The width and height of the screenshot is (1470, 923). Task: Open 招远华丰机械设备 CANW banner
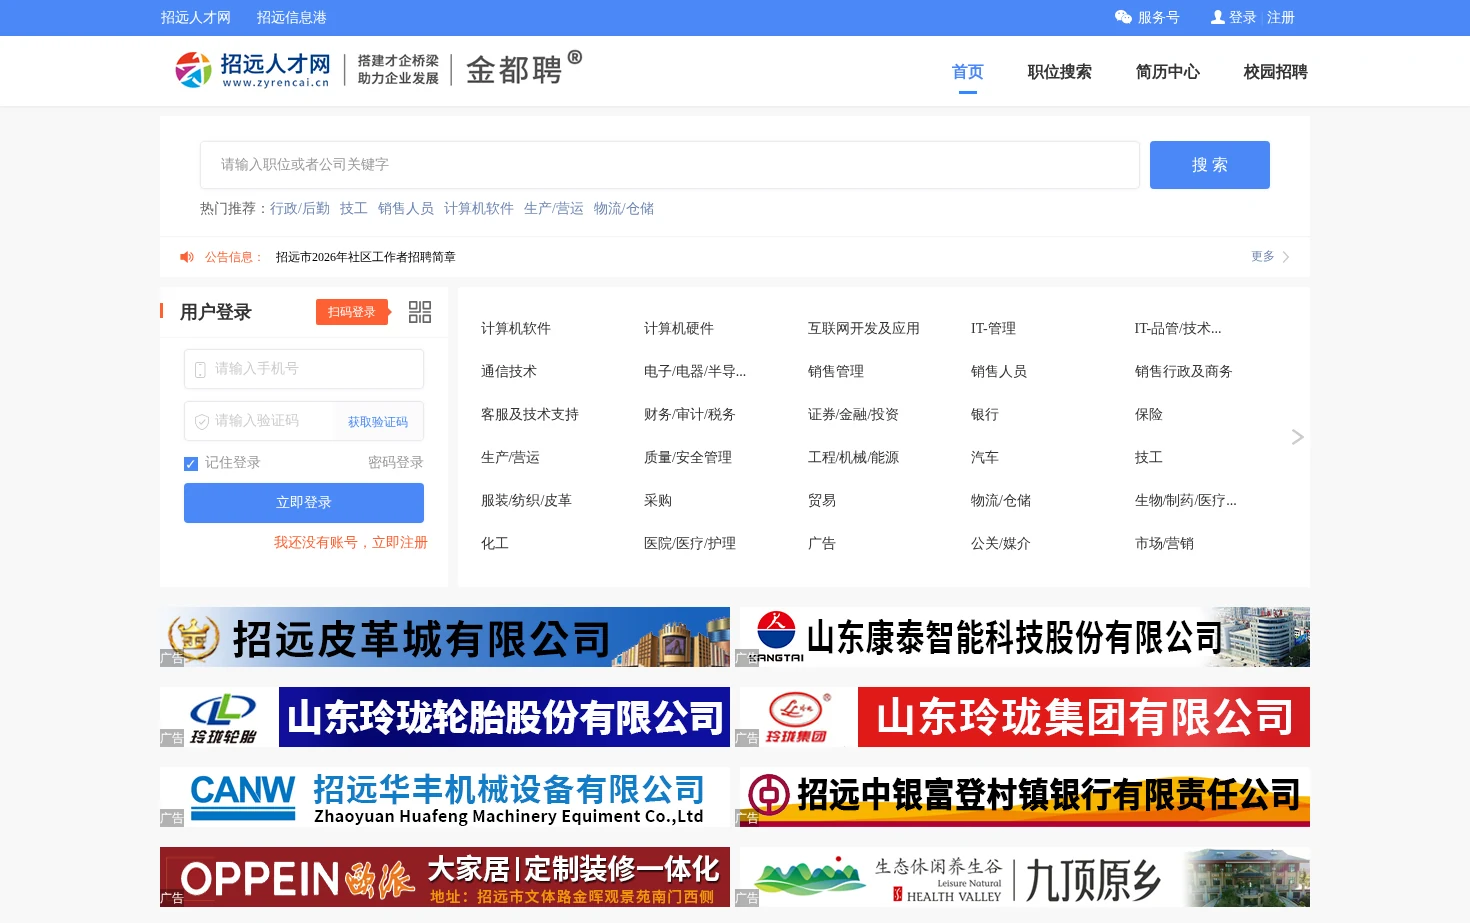click(445, 797)
